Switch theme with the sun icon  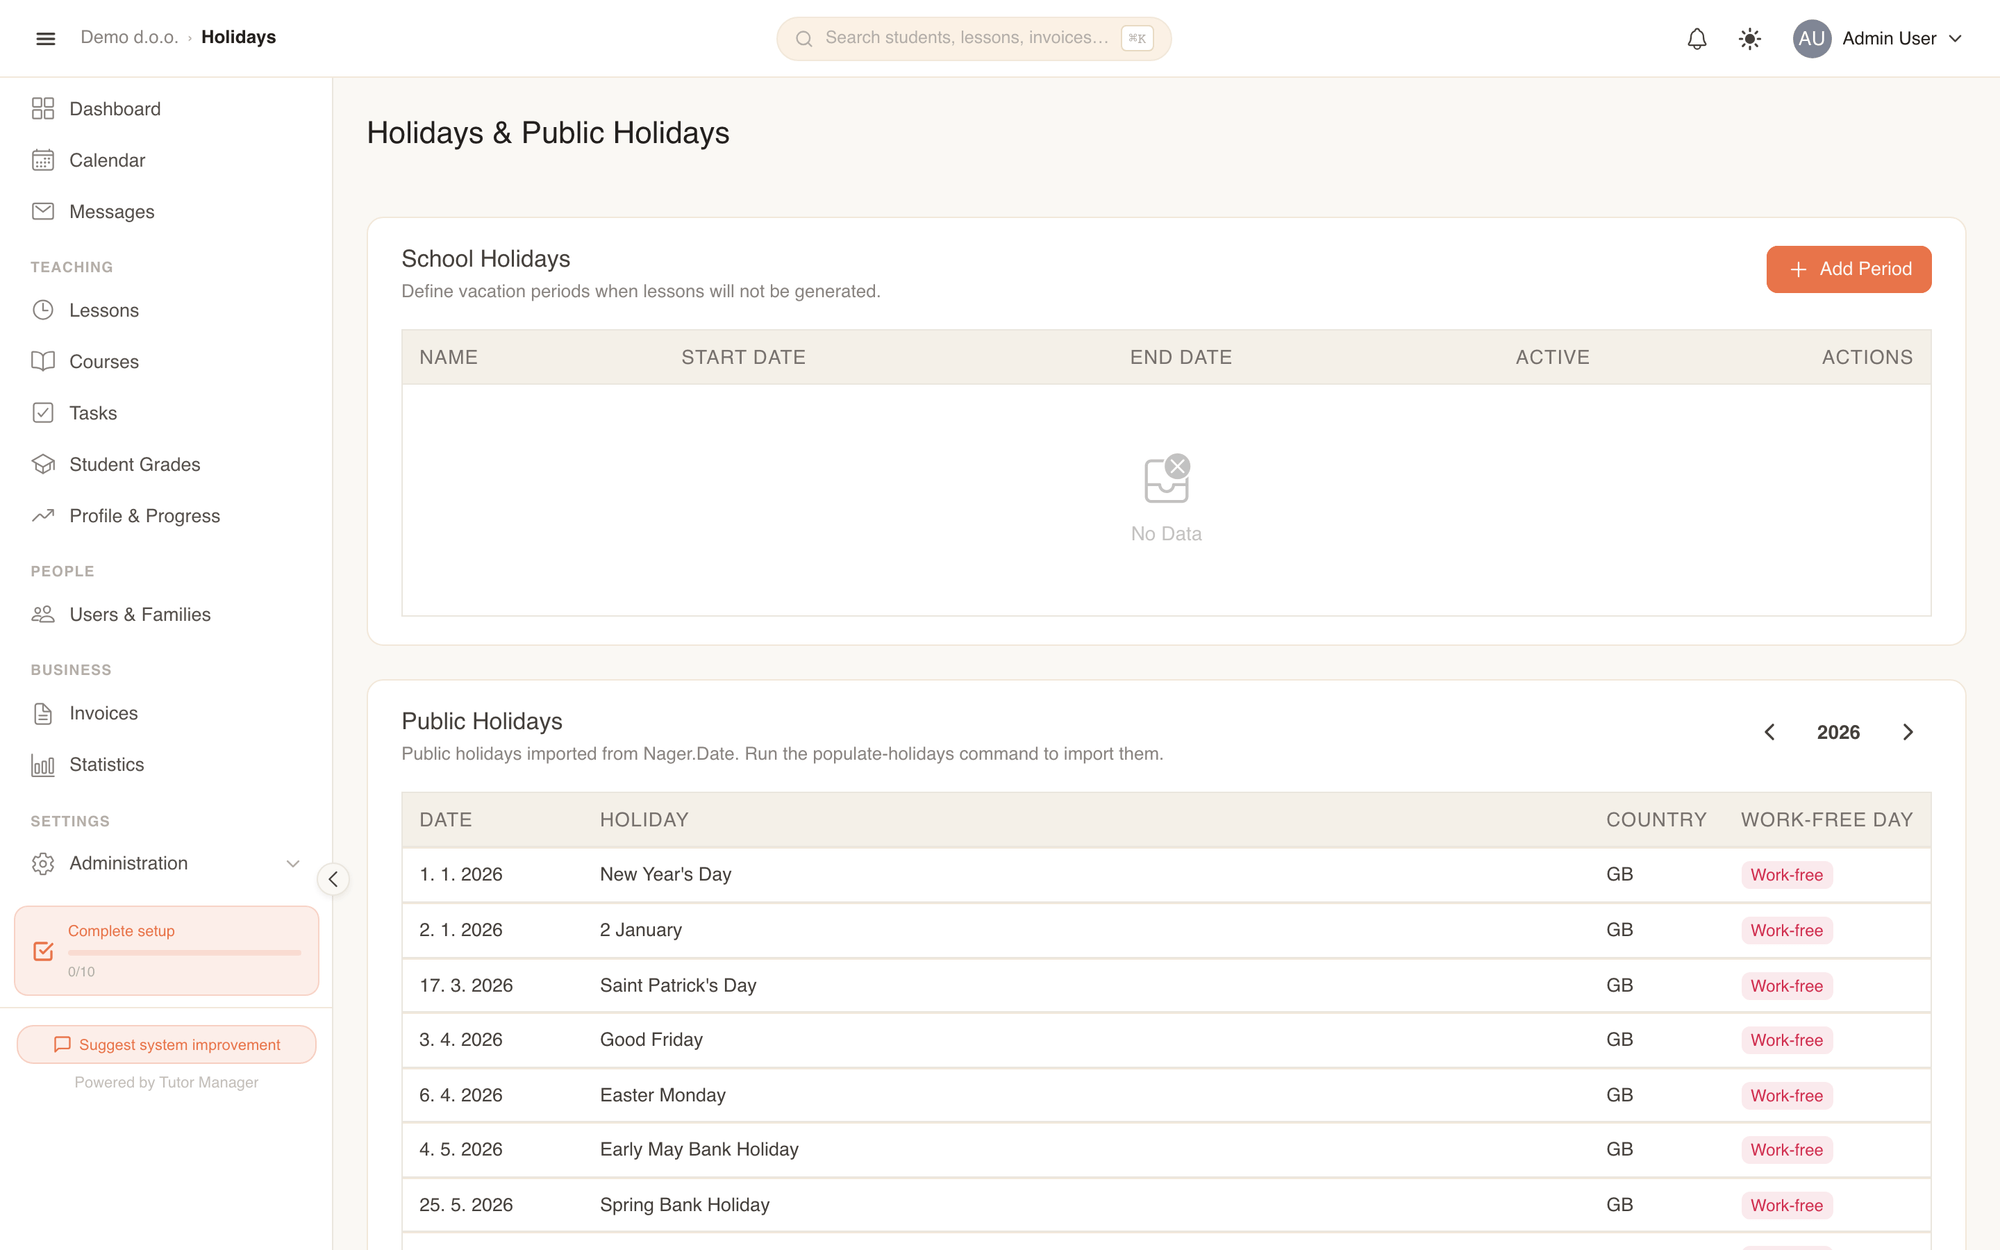(1750, 38)
